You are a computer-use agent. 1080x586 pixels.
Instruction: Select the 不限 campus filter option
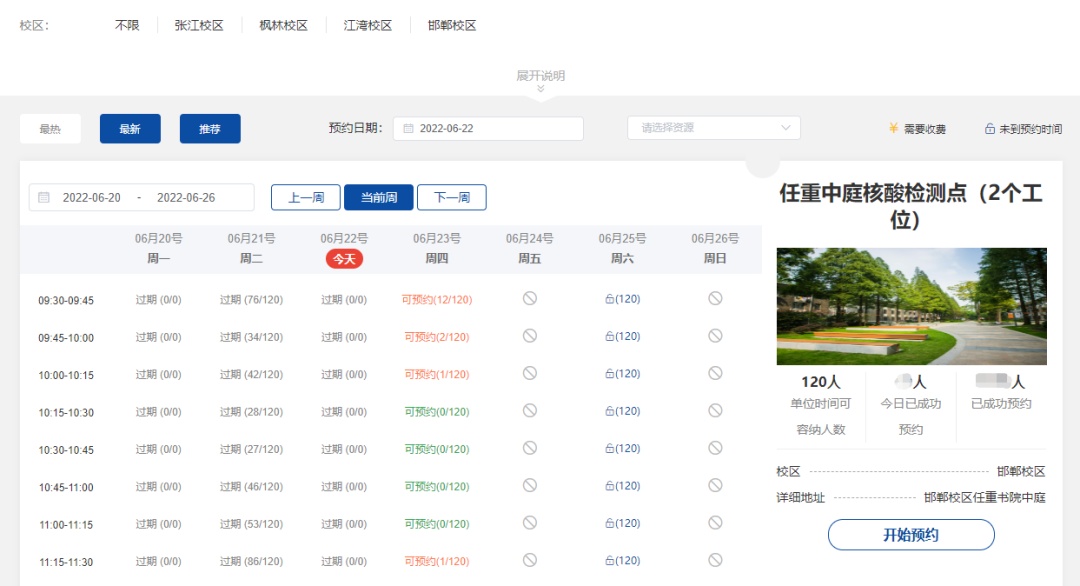point(127,26)
